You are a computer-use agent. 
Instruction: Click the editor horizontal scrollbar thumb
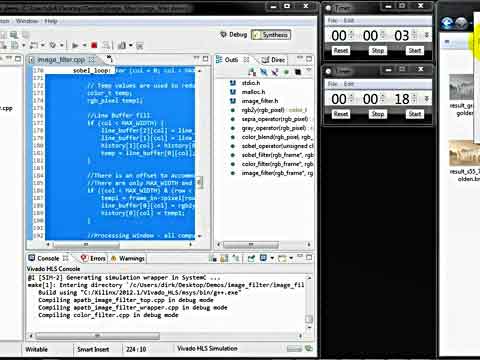tap(86, 244)
